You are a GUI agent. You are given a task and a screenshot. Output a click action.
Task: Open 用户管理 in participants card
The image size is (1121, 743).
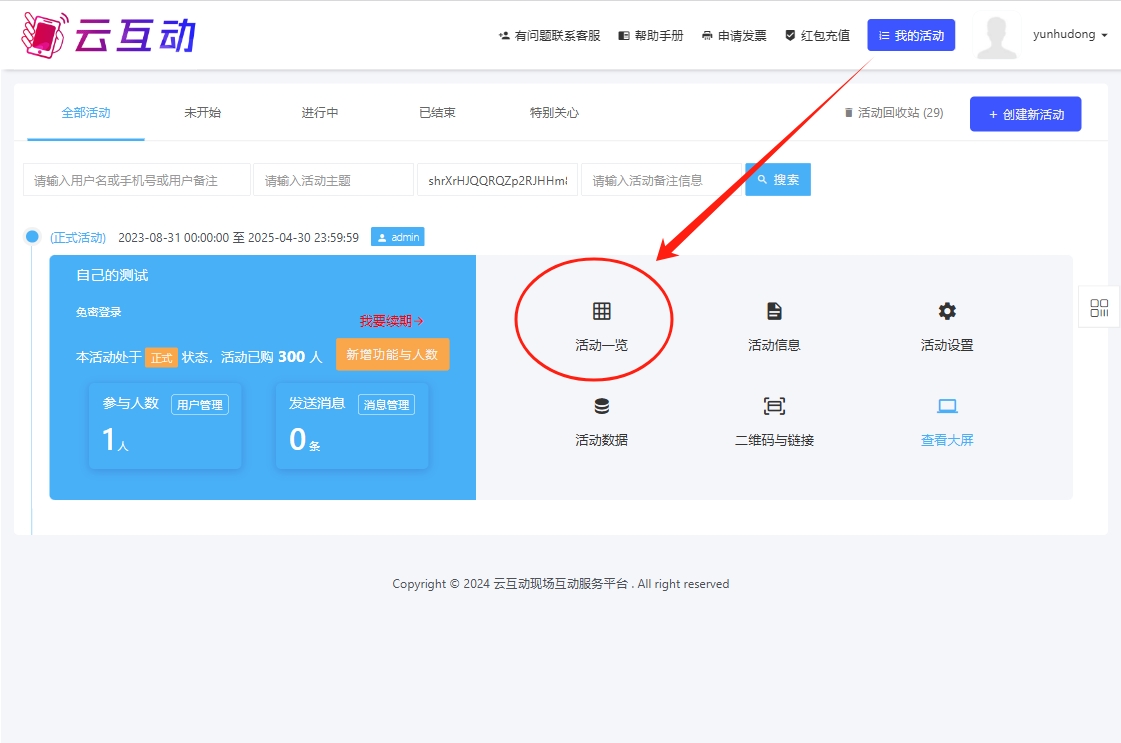(199, 405)
